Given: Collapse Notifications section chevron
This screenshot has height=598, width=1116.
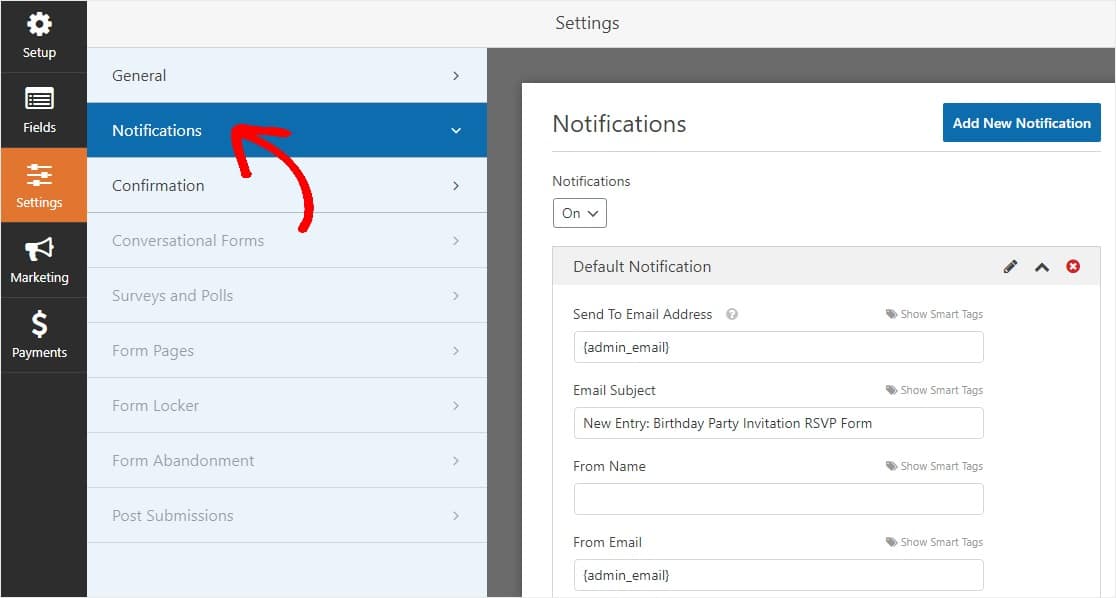Looking at the screenshot, I should click(456, 131).
